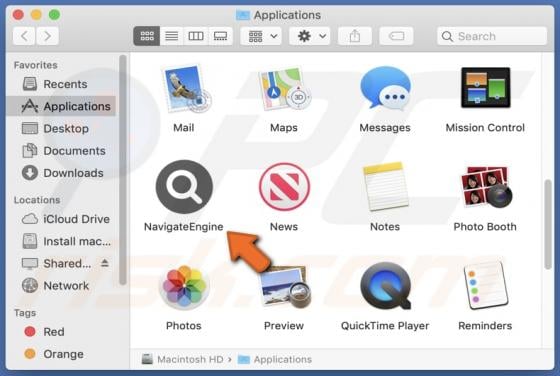Viewport: 560px width, 376px height.
Task: Select the Notes application
Action: tap(385, 186)
